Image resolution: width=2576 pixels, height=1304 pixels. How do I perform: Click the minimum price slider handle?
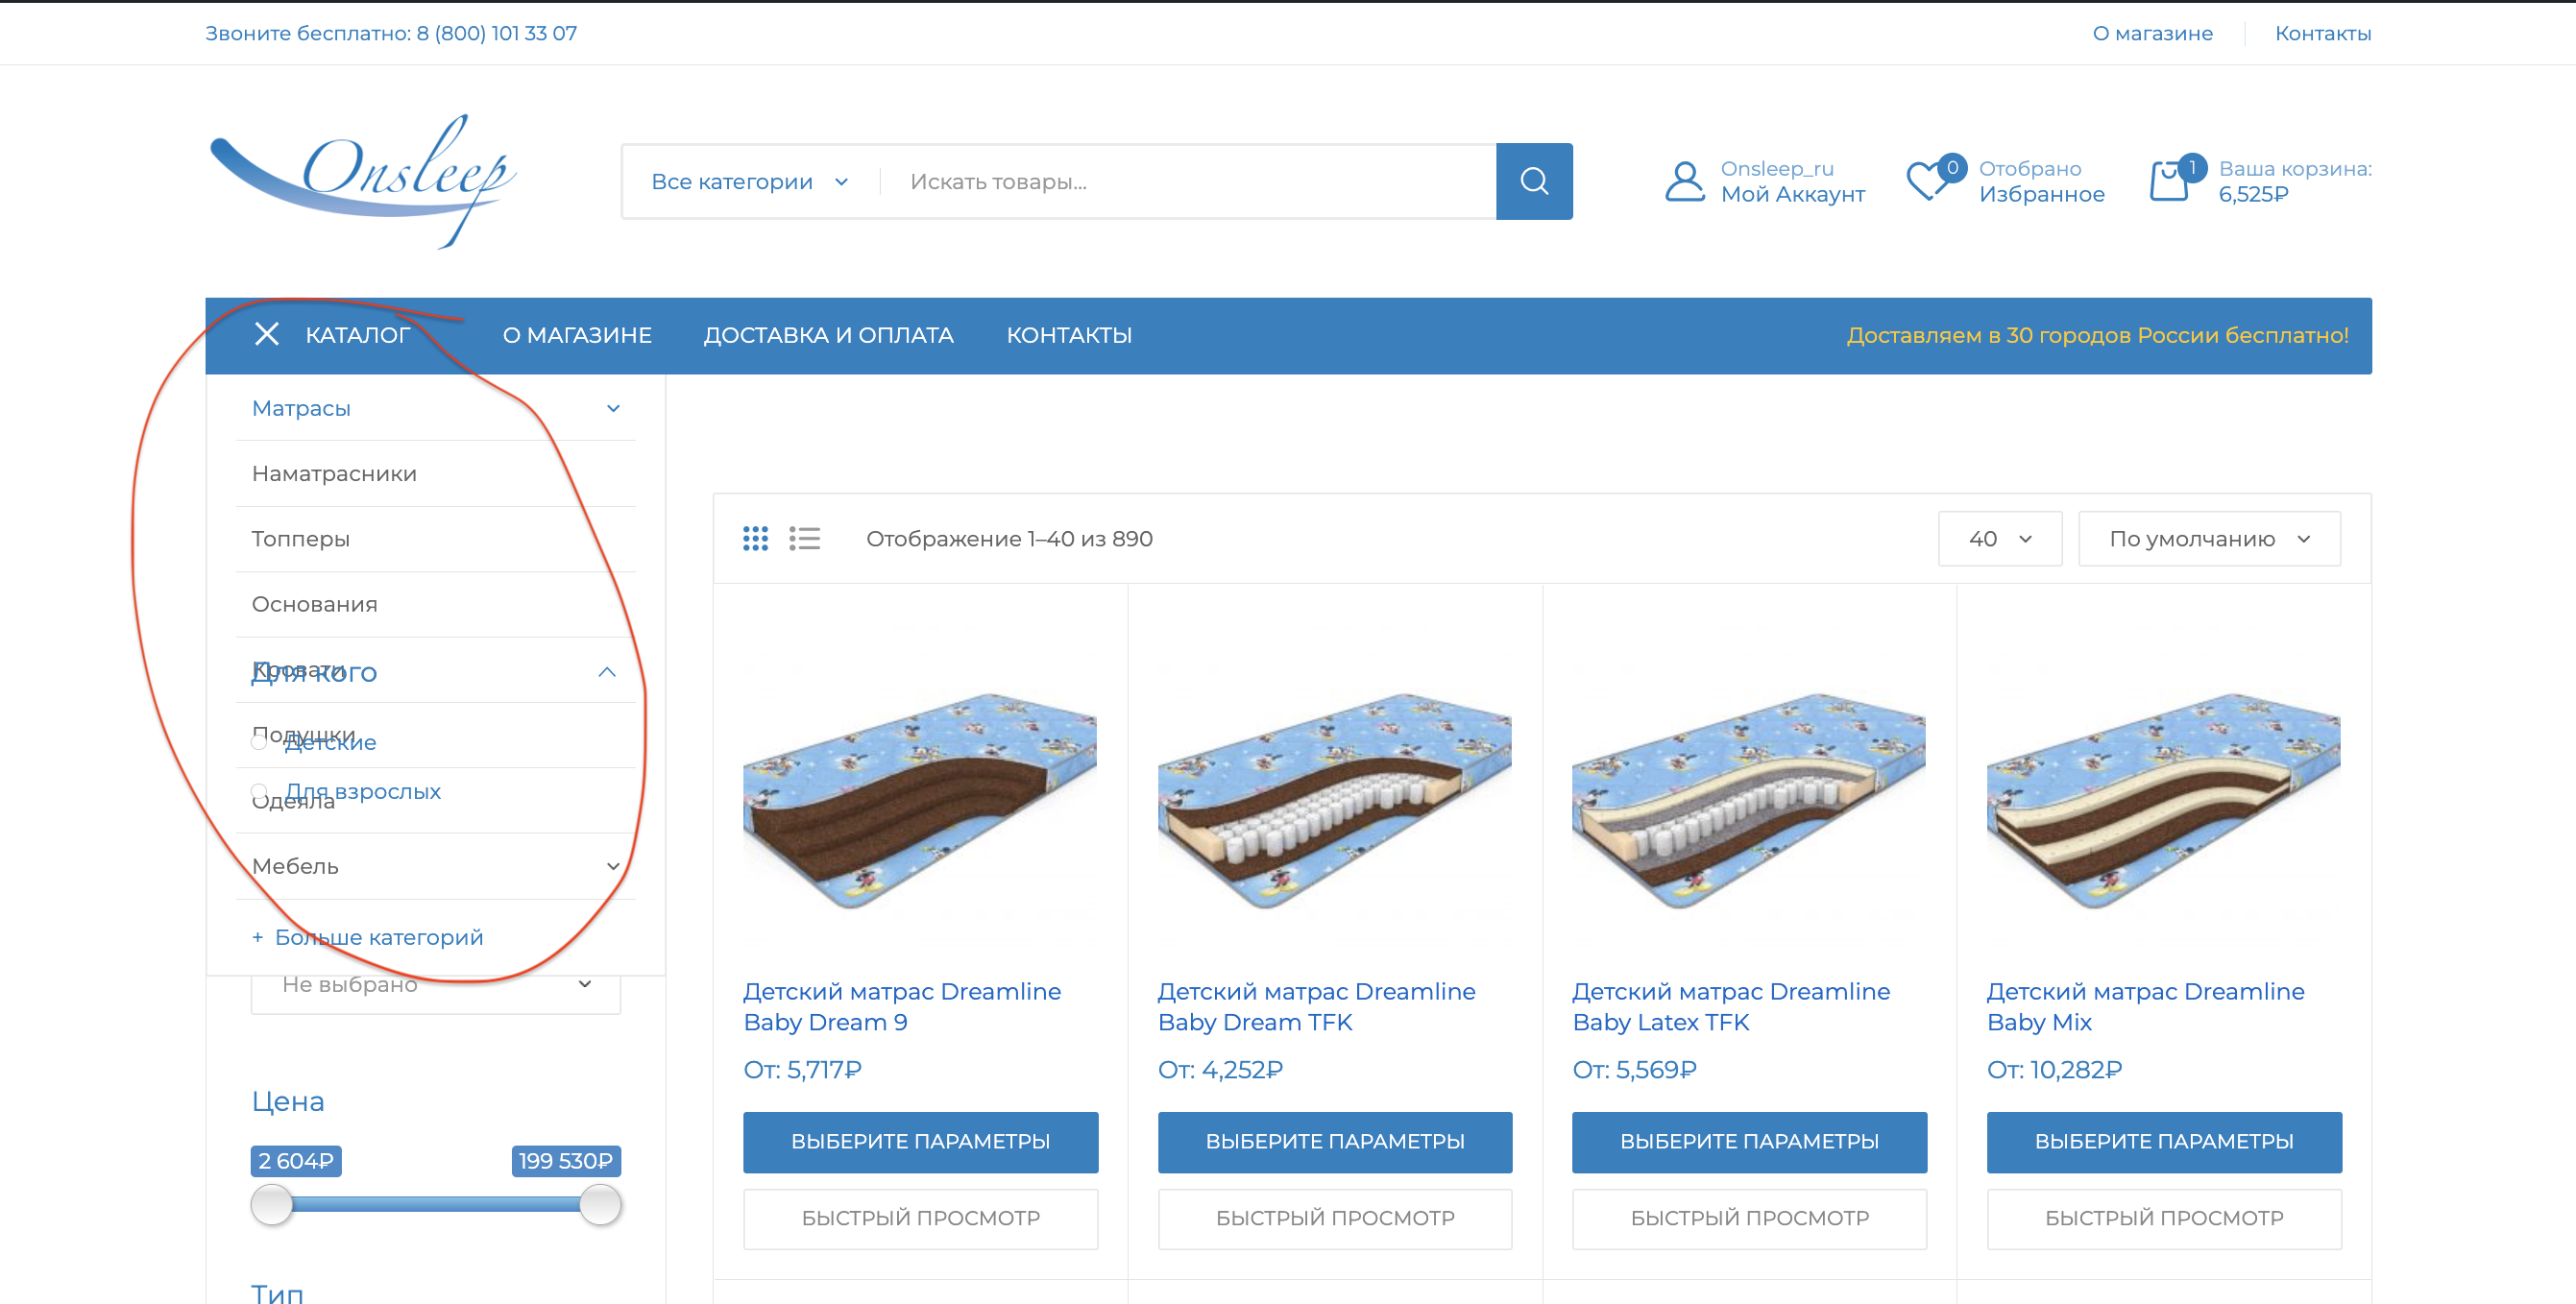click(x=271, y=1204)
